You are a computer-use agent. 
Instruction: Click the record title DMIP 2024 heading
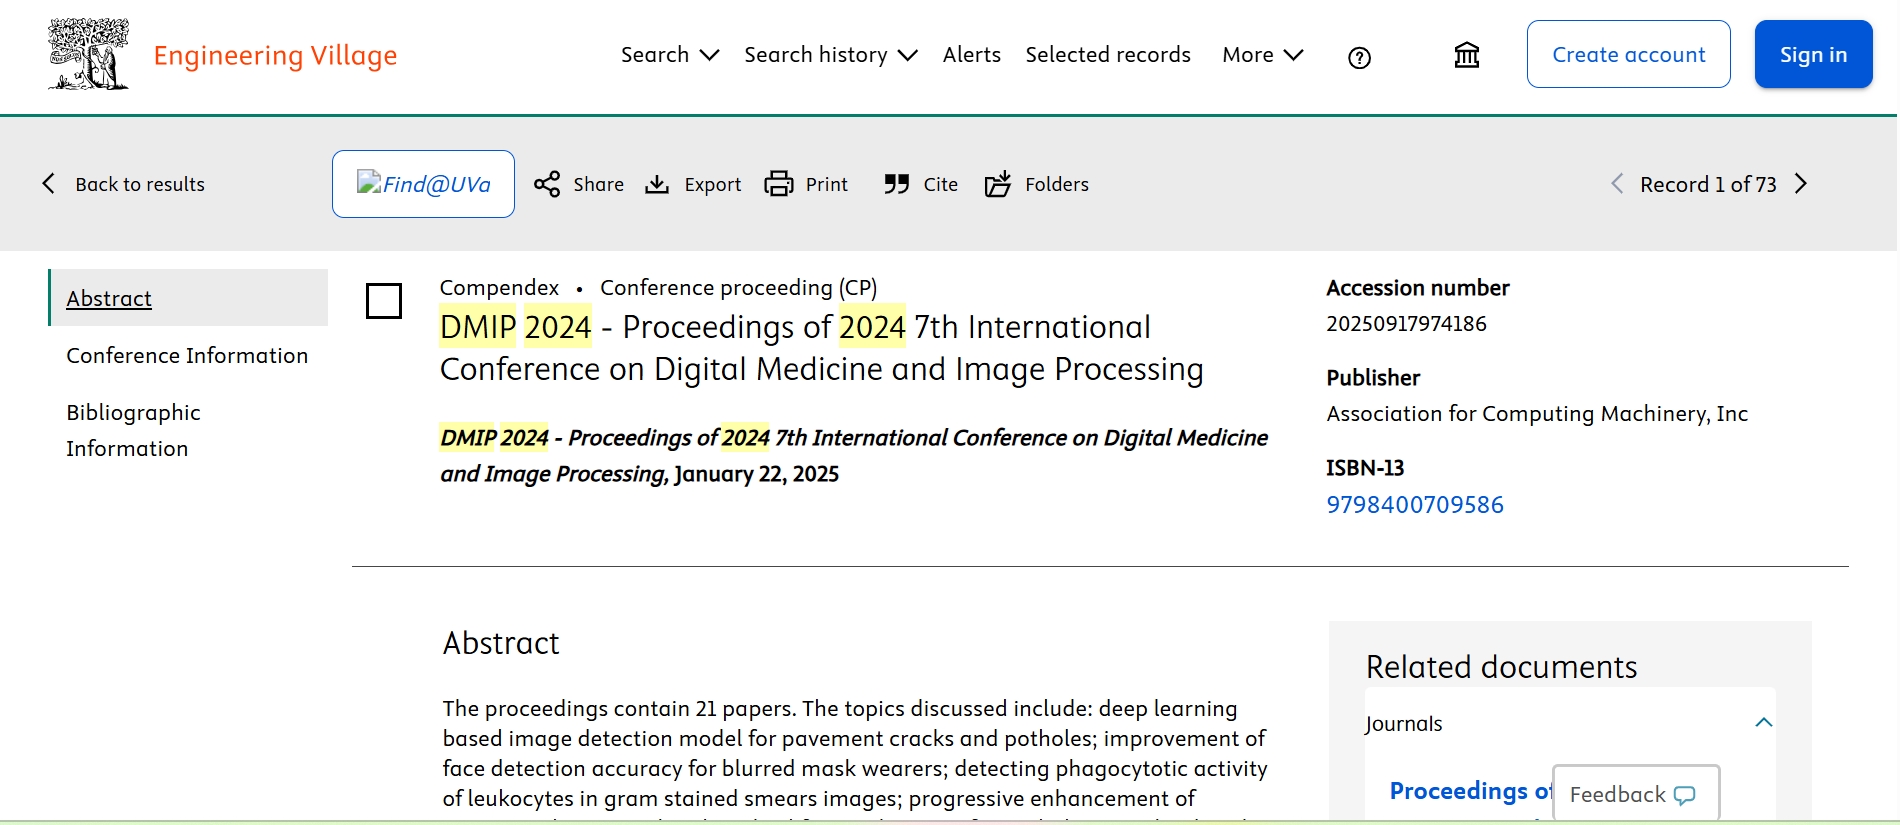point(821,348)
